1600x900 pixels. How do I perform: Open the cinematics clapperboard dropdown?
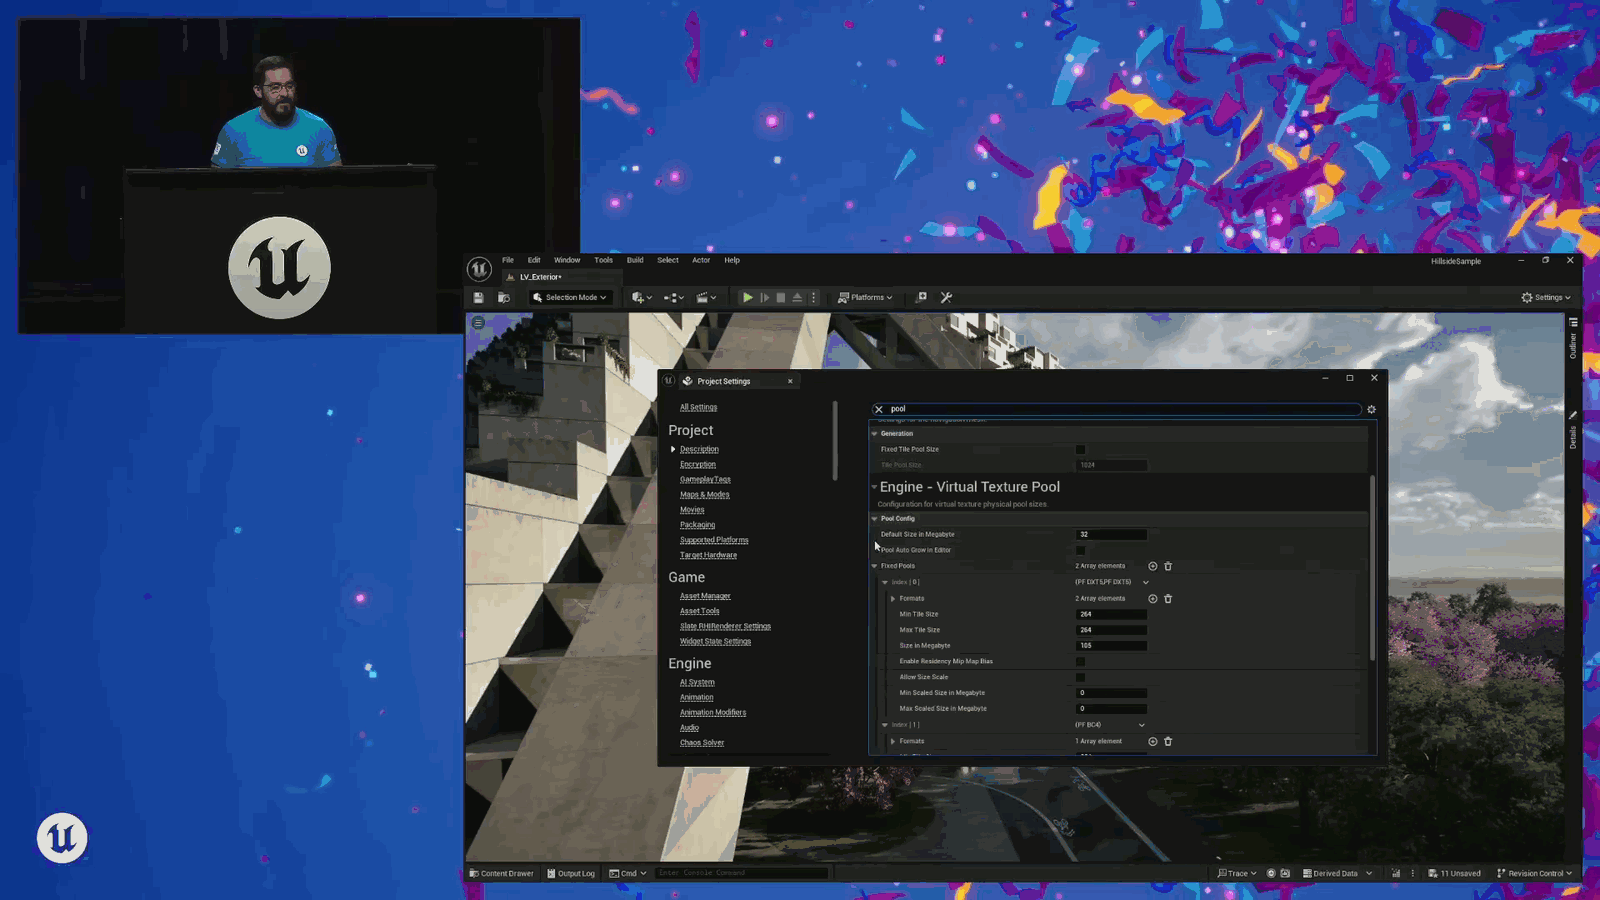point(706,297)
